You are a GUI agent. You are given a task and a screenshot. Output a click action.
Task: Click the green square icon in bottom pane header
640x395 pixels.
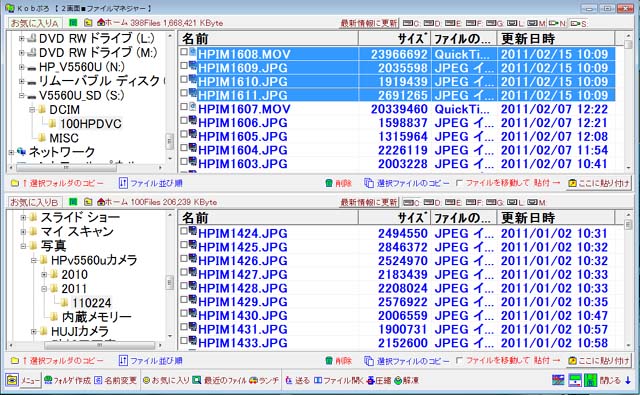[73, 202]
